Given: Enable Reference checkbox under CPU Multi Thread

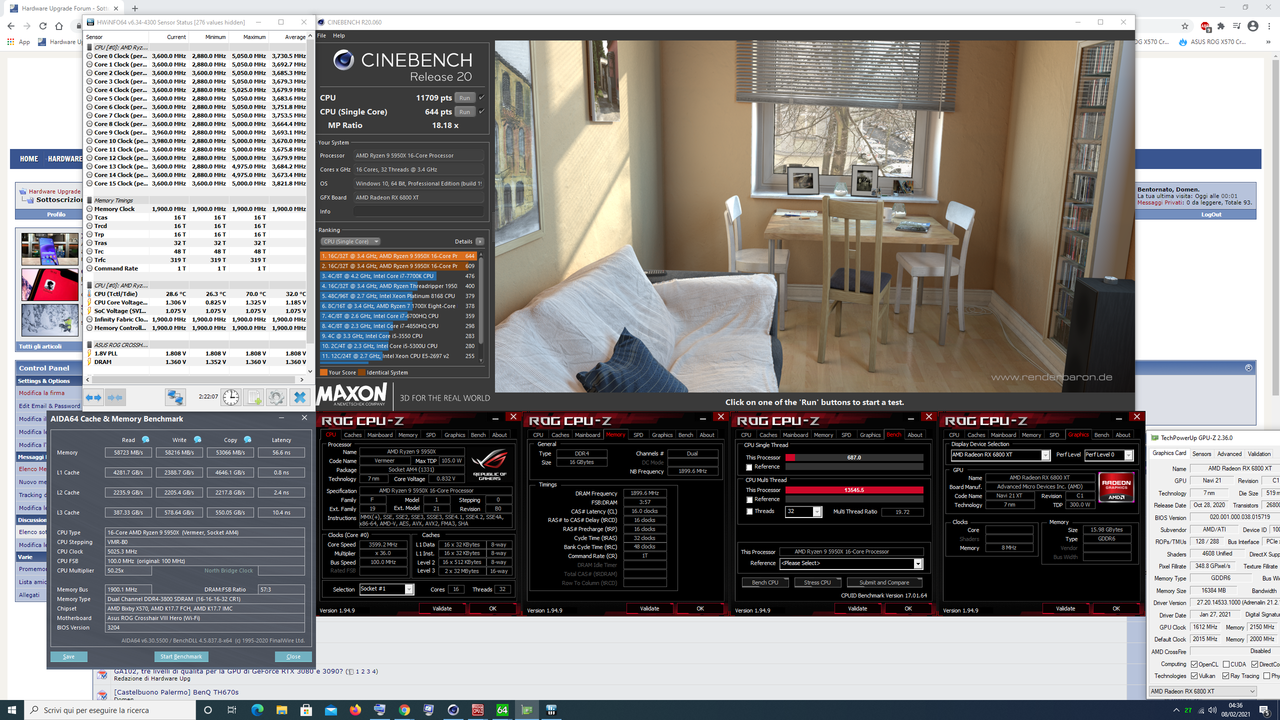Looking at the screenshot, I should tap(750, 499).
